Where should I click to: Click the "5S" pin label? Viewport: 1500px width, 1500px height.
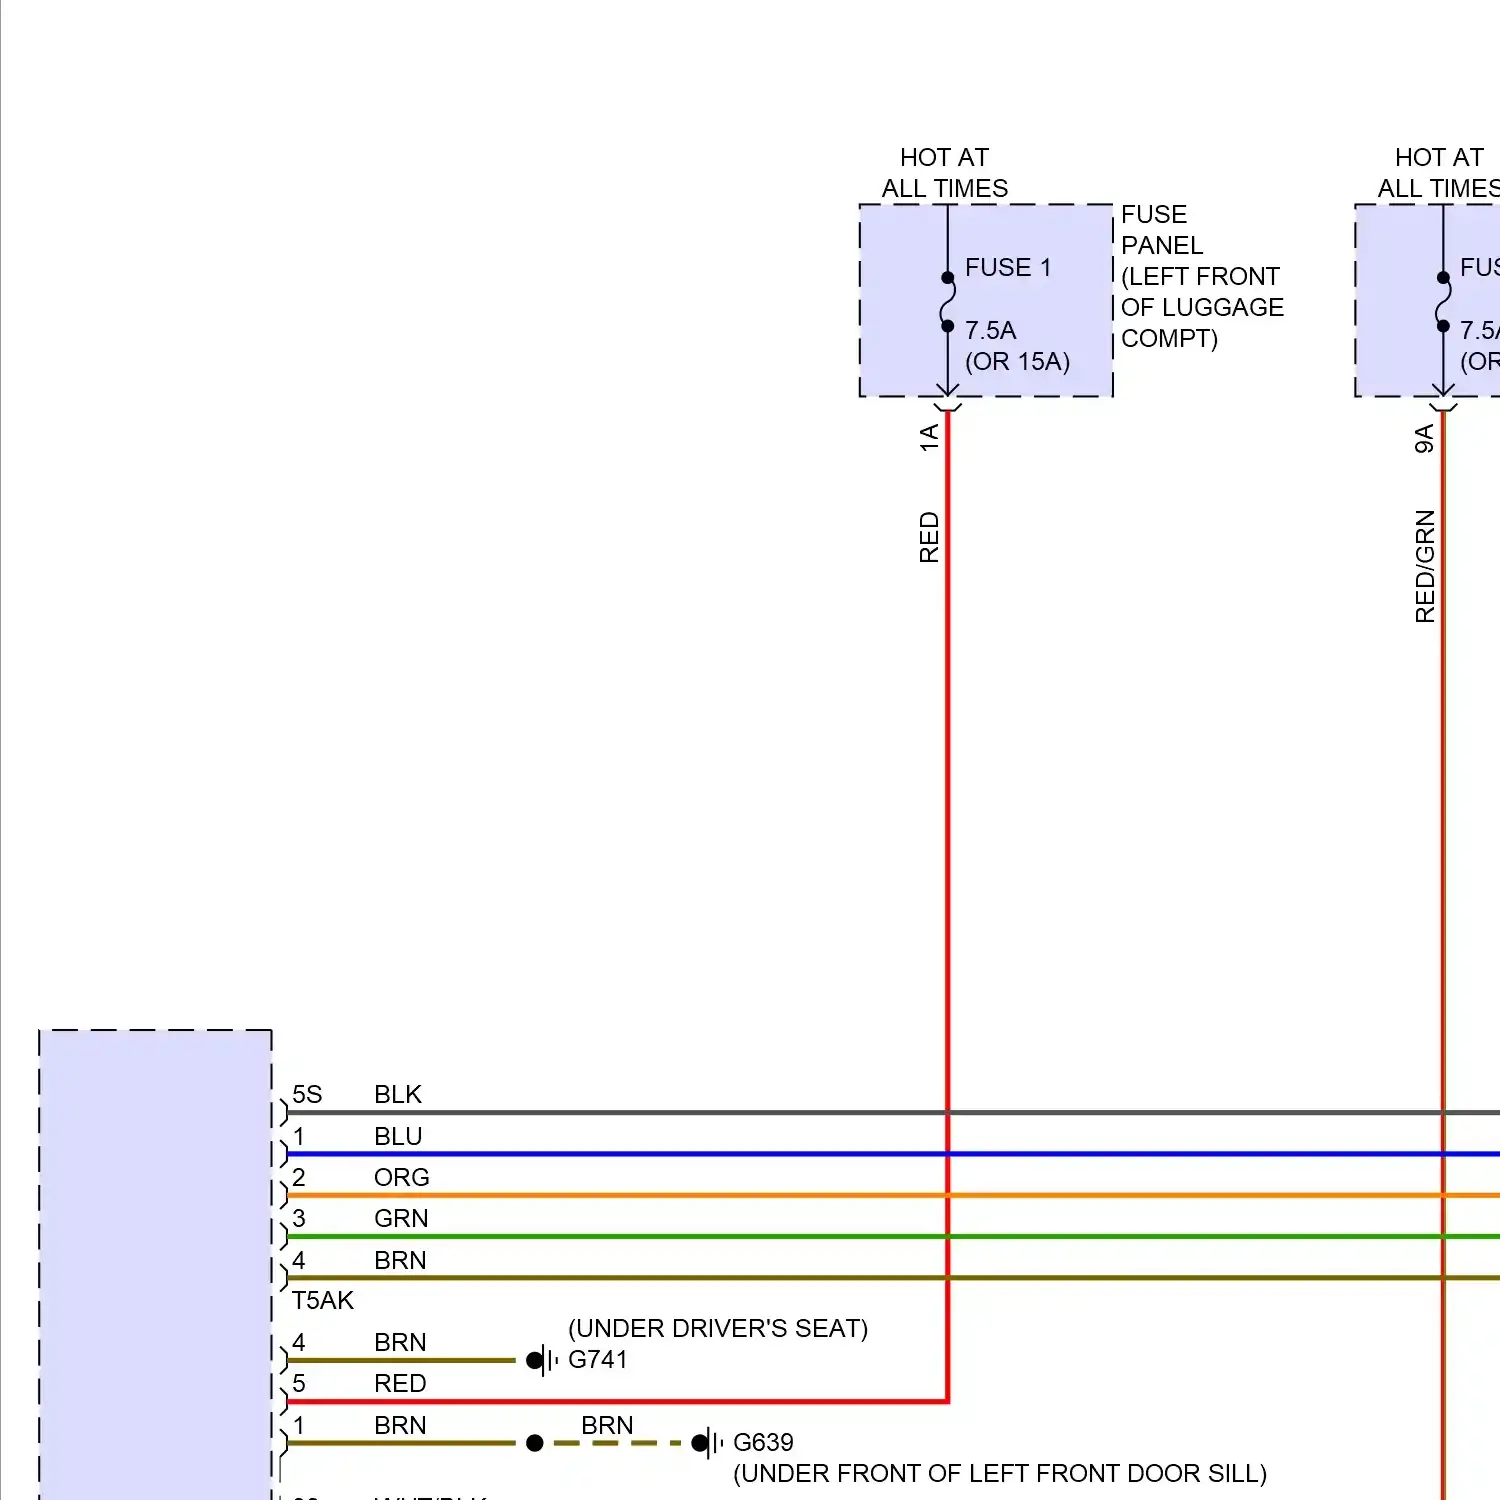(307, 1094)
